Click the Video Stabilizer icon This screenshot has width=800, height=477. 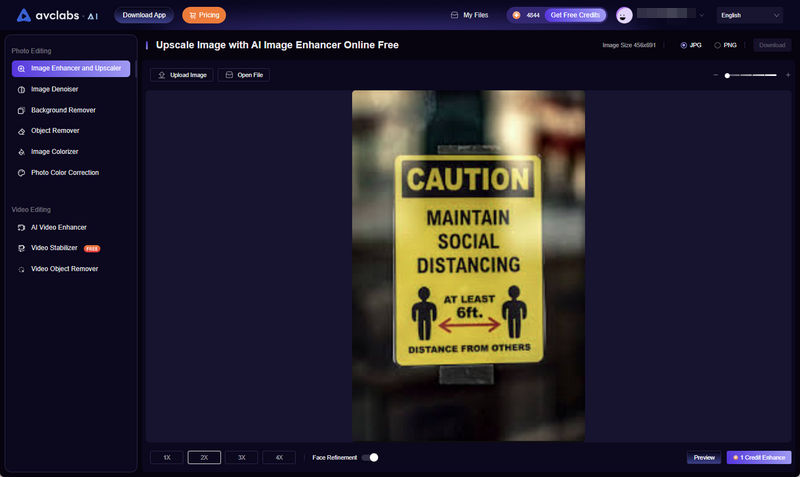(22, 248)
